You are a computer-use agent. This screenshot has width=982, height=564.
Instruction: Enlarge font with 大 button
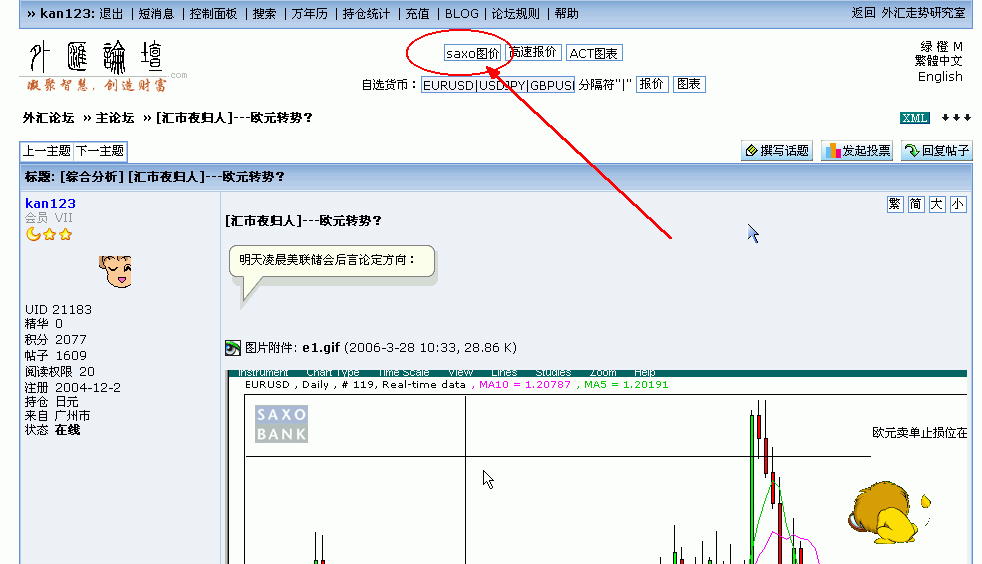click(936, 204)
